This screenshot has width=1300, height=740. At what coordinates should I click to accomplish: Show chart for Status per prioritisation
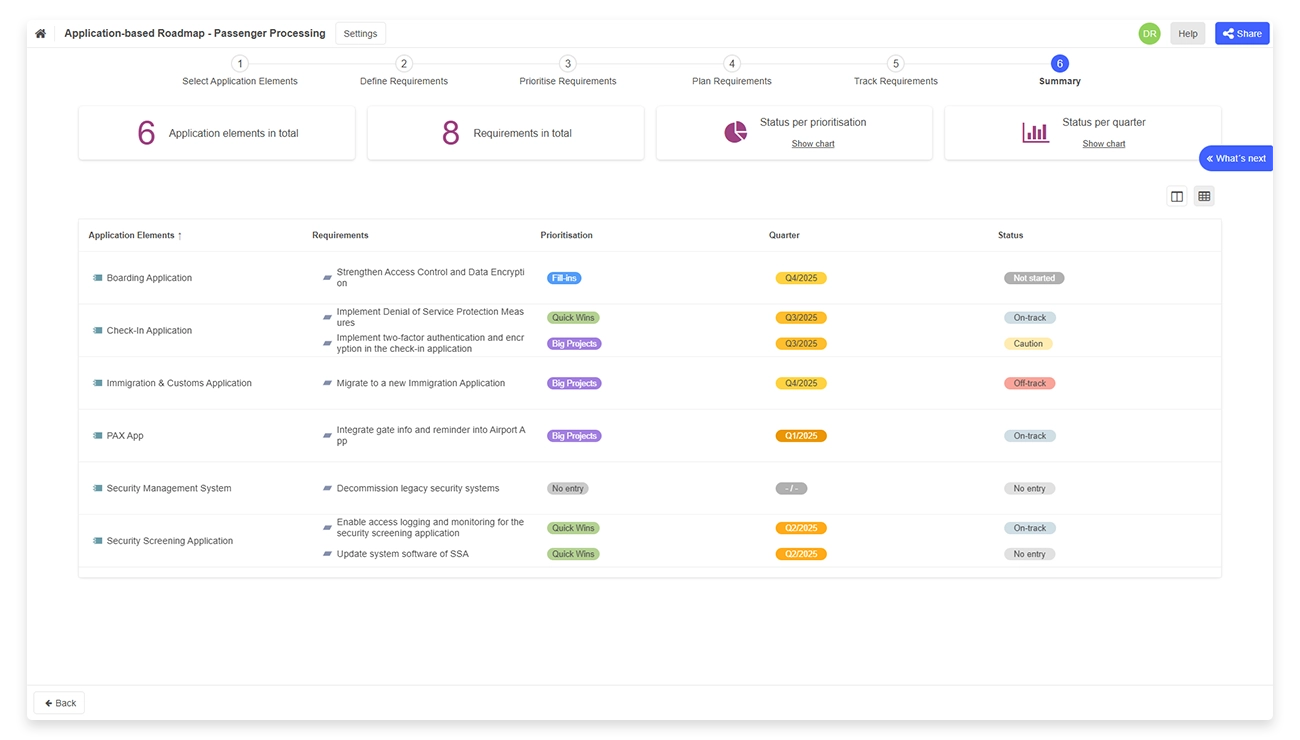point(812,144)
